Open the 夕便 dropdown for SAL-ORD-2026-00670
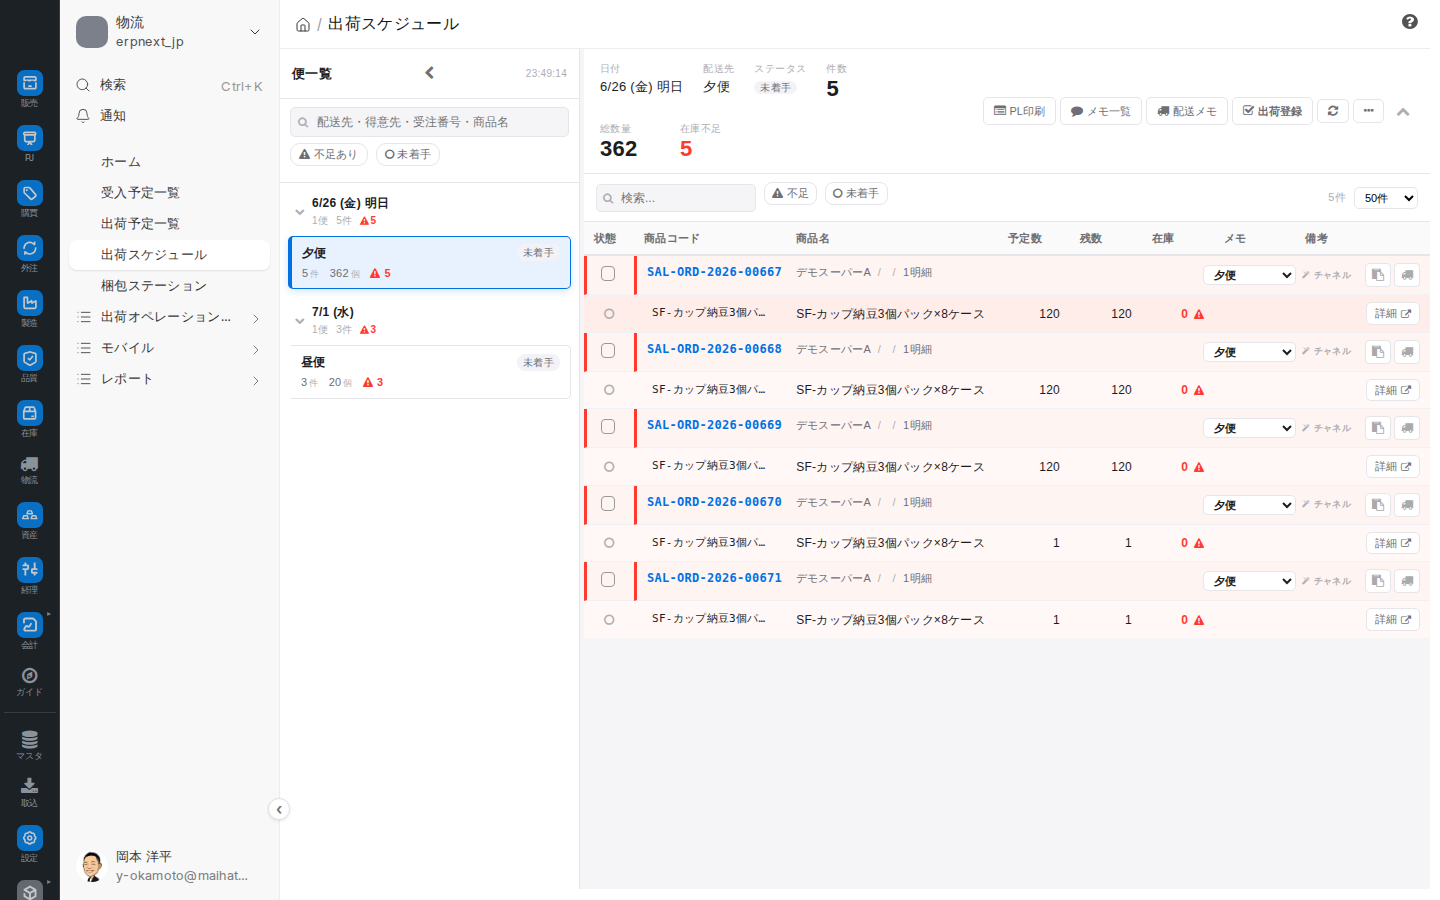 point(1249,505)
